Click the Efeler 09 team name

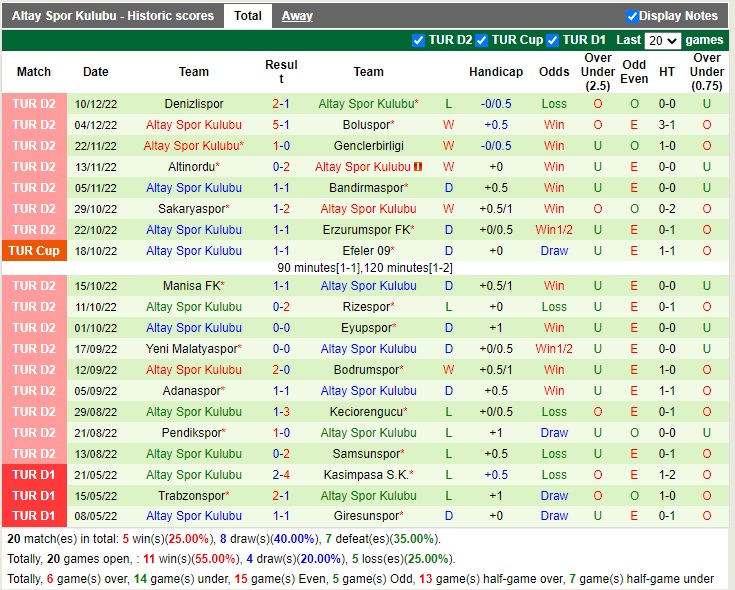tap(366, 251)
